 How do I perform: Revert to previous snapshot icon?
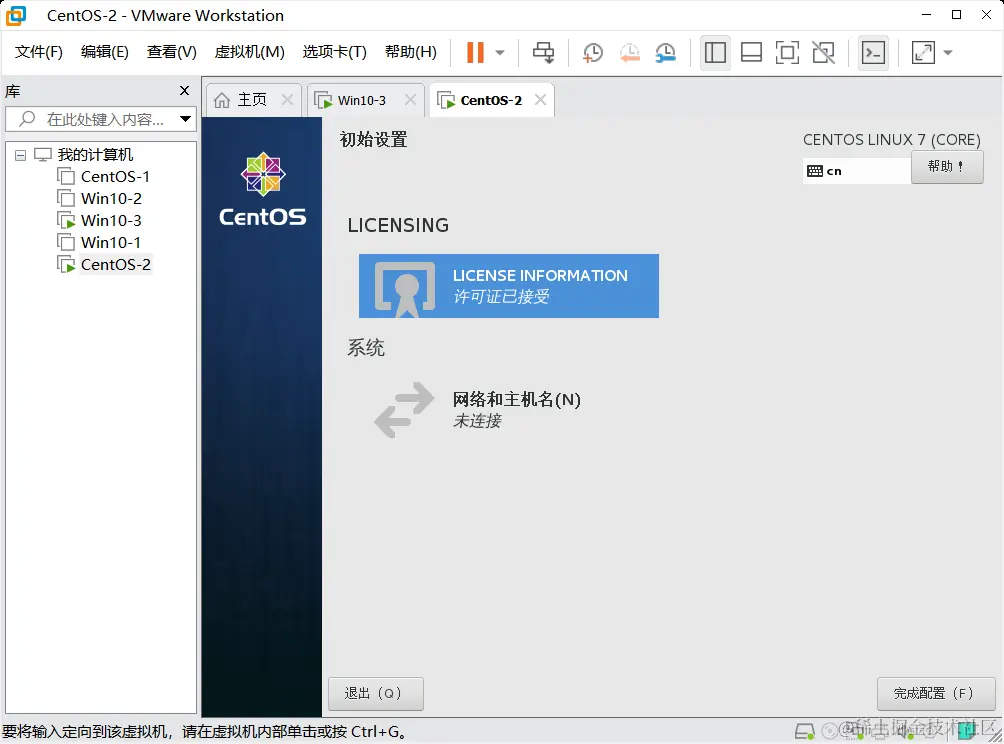click(629, 53)
